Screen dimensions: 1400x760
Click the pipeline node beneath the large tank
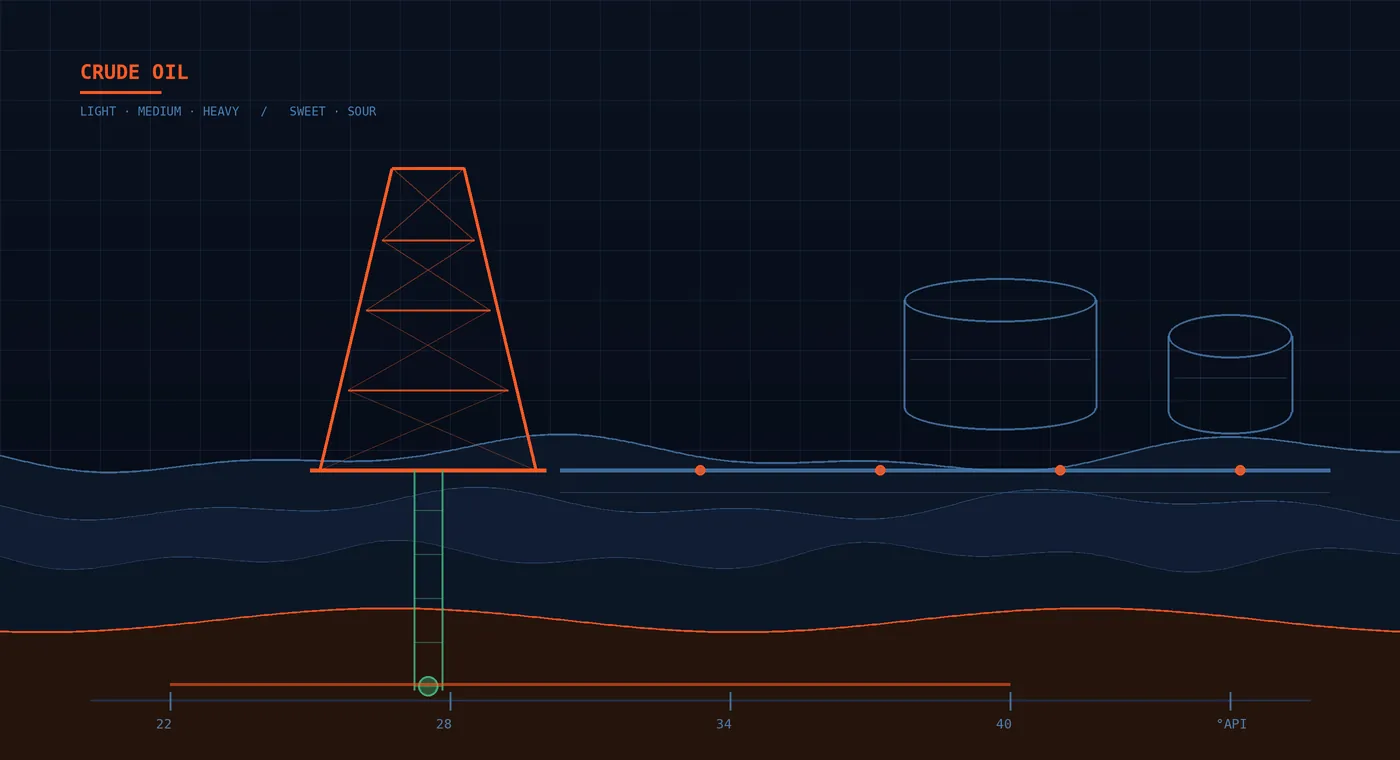tap(1060, 470)
